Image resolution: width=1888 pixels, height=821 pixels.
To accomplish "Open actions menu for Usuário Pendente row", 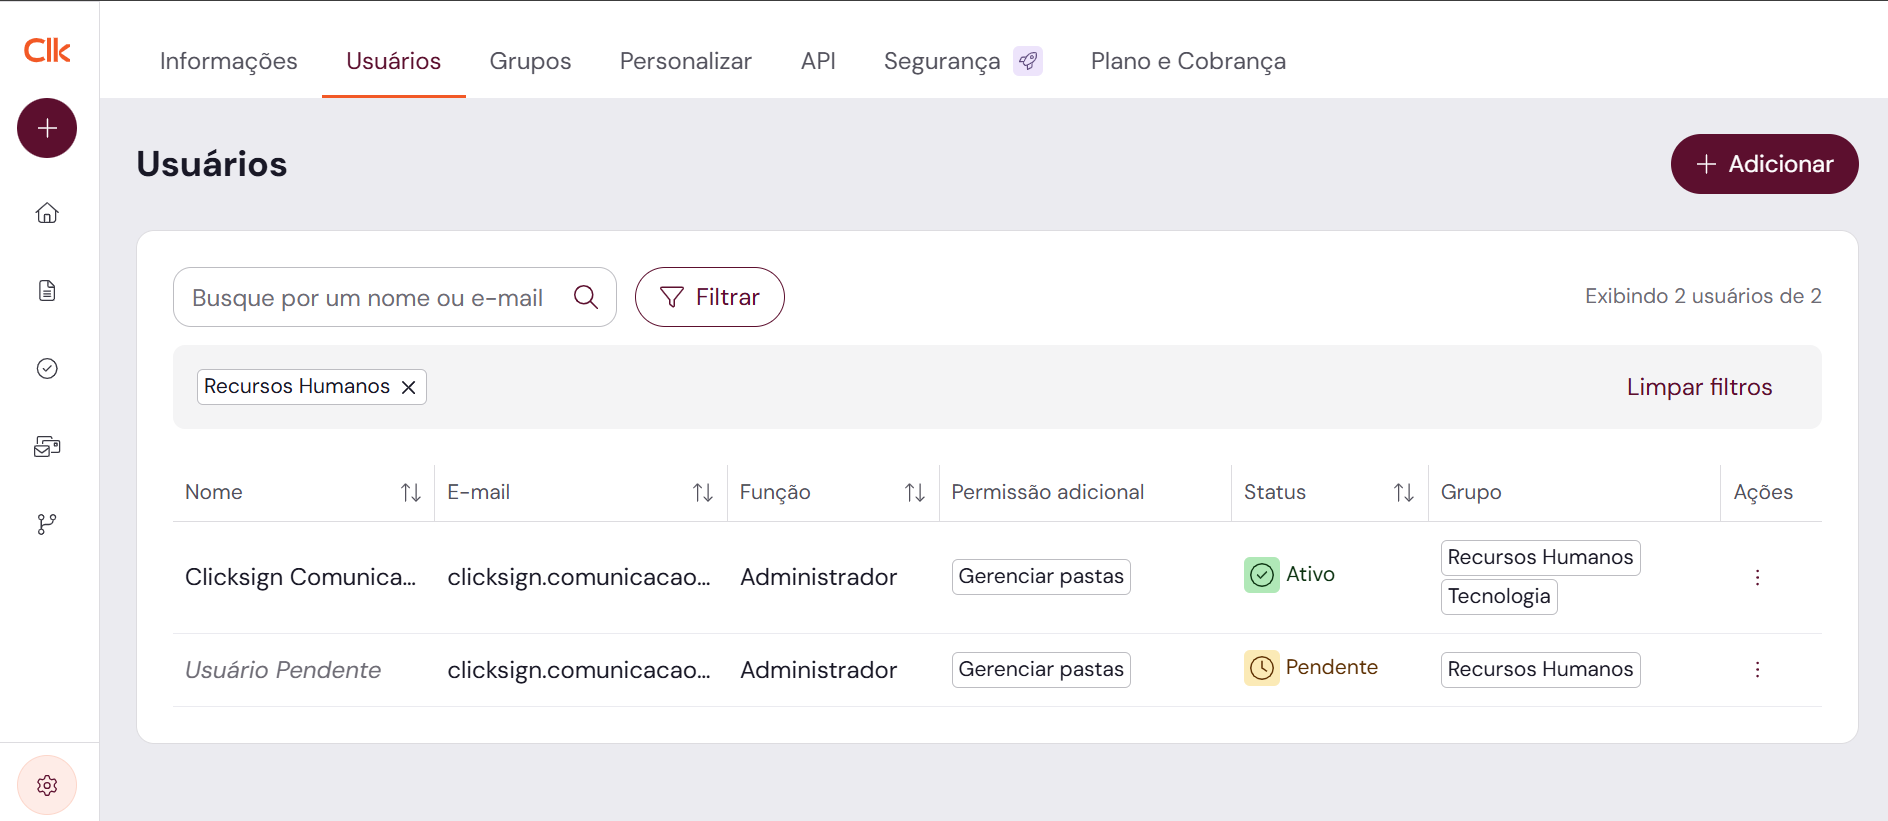I will [1757, 670].
